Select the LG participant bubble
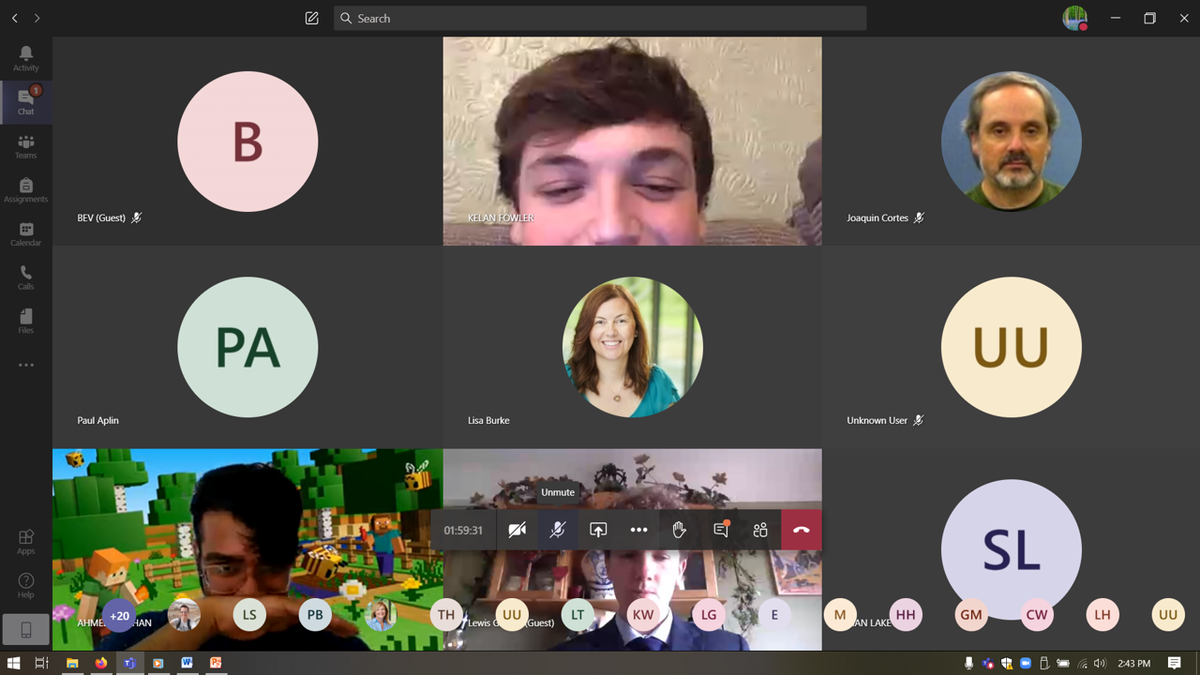Image resolution: width=1200 pixels, height=675 pixels. point(709,615)
